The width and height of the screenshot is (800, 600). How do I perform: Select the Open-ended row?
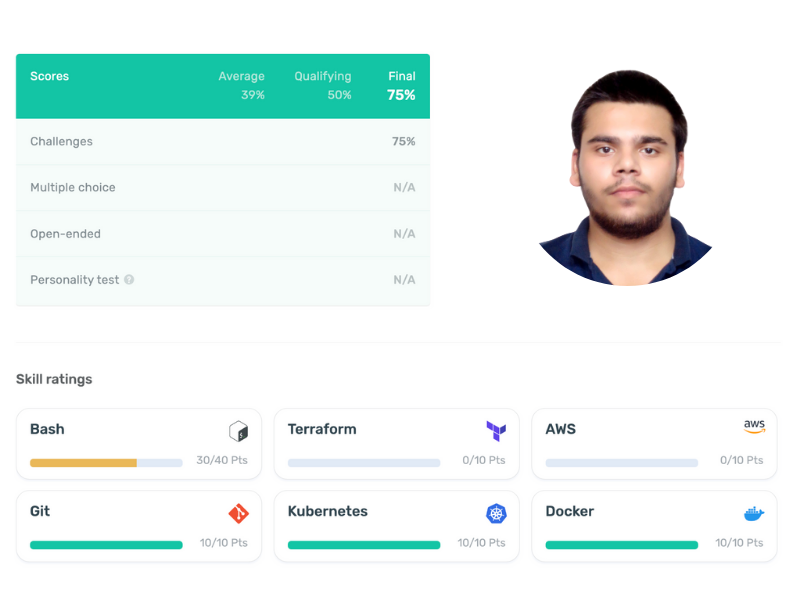[223, 234]
